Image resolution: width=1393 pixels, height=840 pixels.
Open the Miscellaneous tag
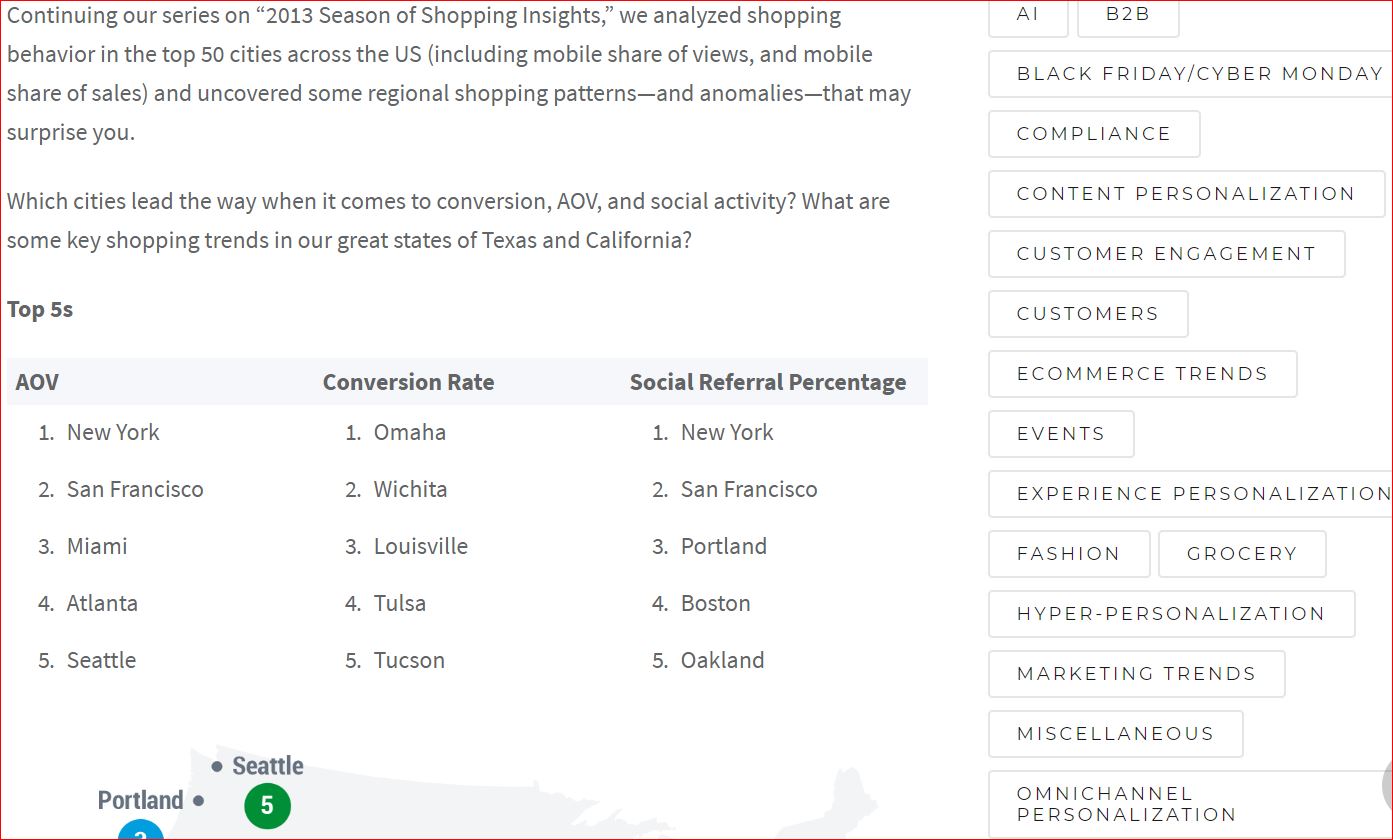[x=1115, y=734]
